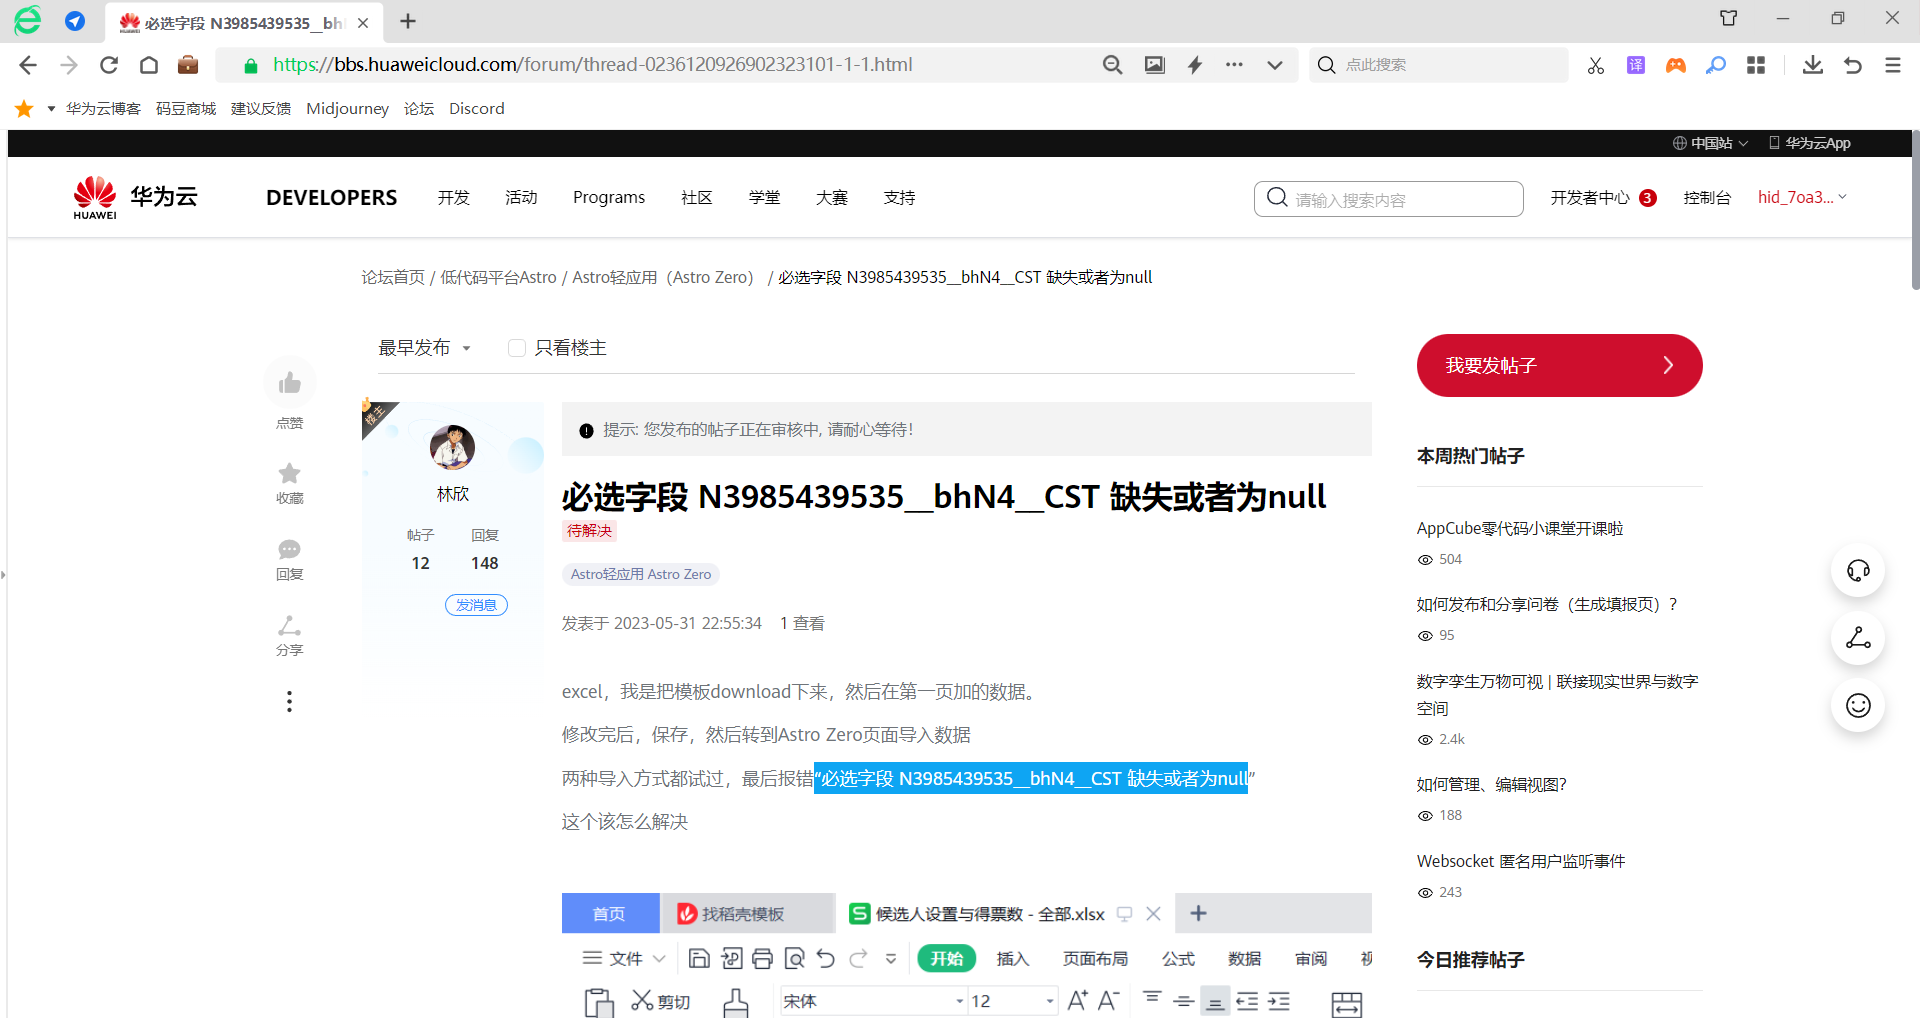Open the 华为云App link

click(x=1810, y=143)
